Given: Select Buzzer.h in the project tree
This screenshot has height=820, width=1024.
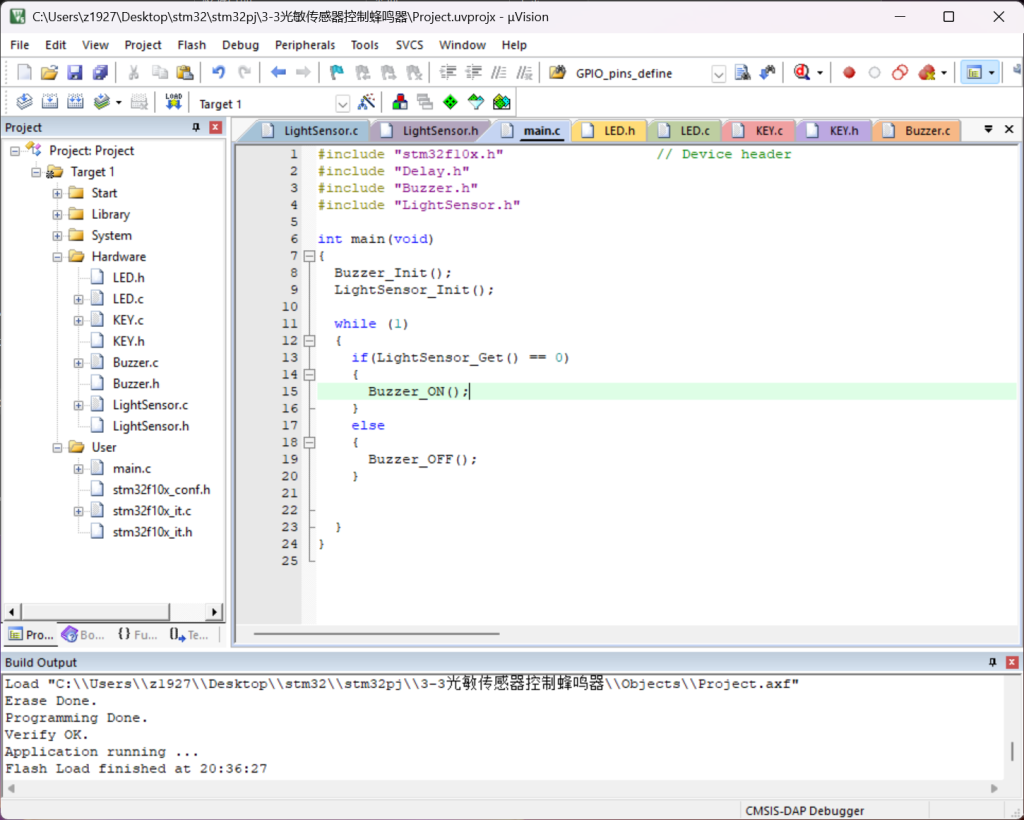Looking at the screenshot, I should click(136, 384).
